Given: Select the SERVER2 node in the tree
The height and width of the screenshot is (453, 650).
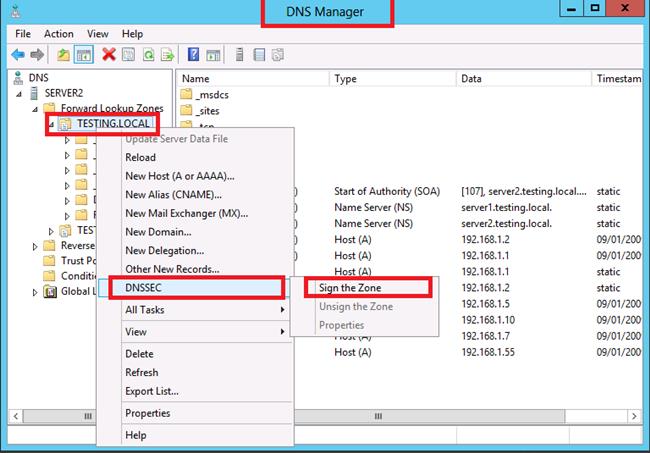Looking at the screenshot, I should click(x=63, y=93).
